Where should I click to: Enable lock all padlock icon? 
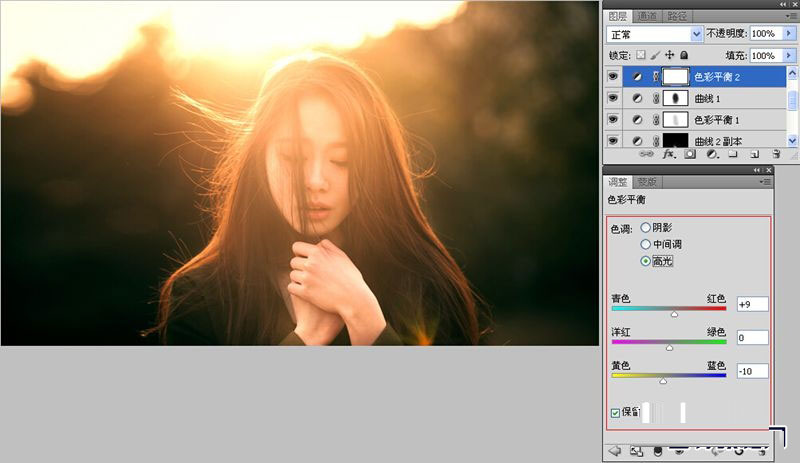pyautogui.click(x=684, y=55)
